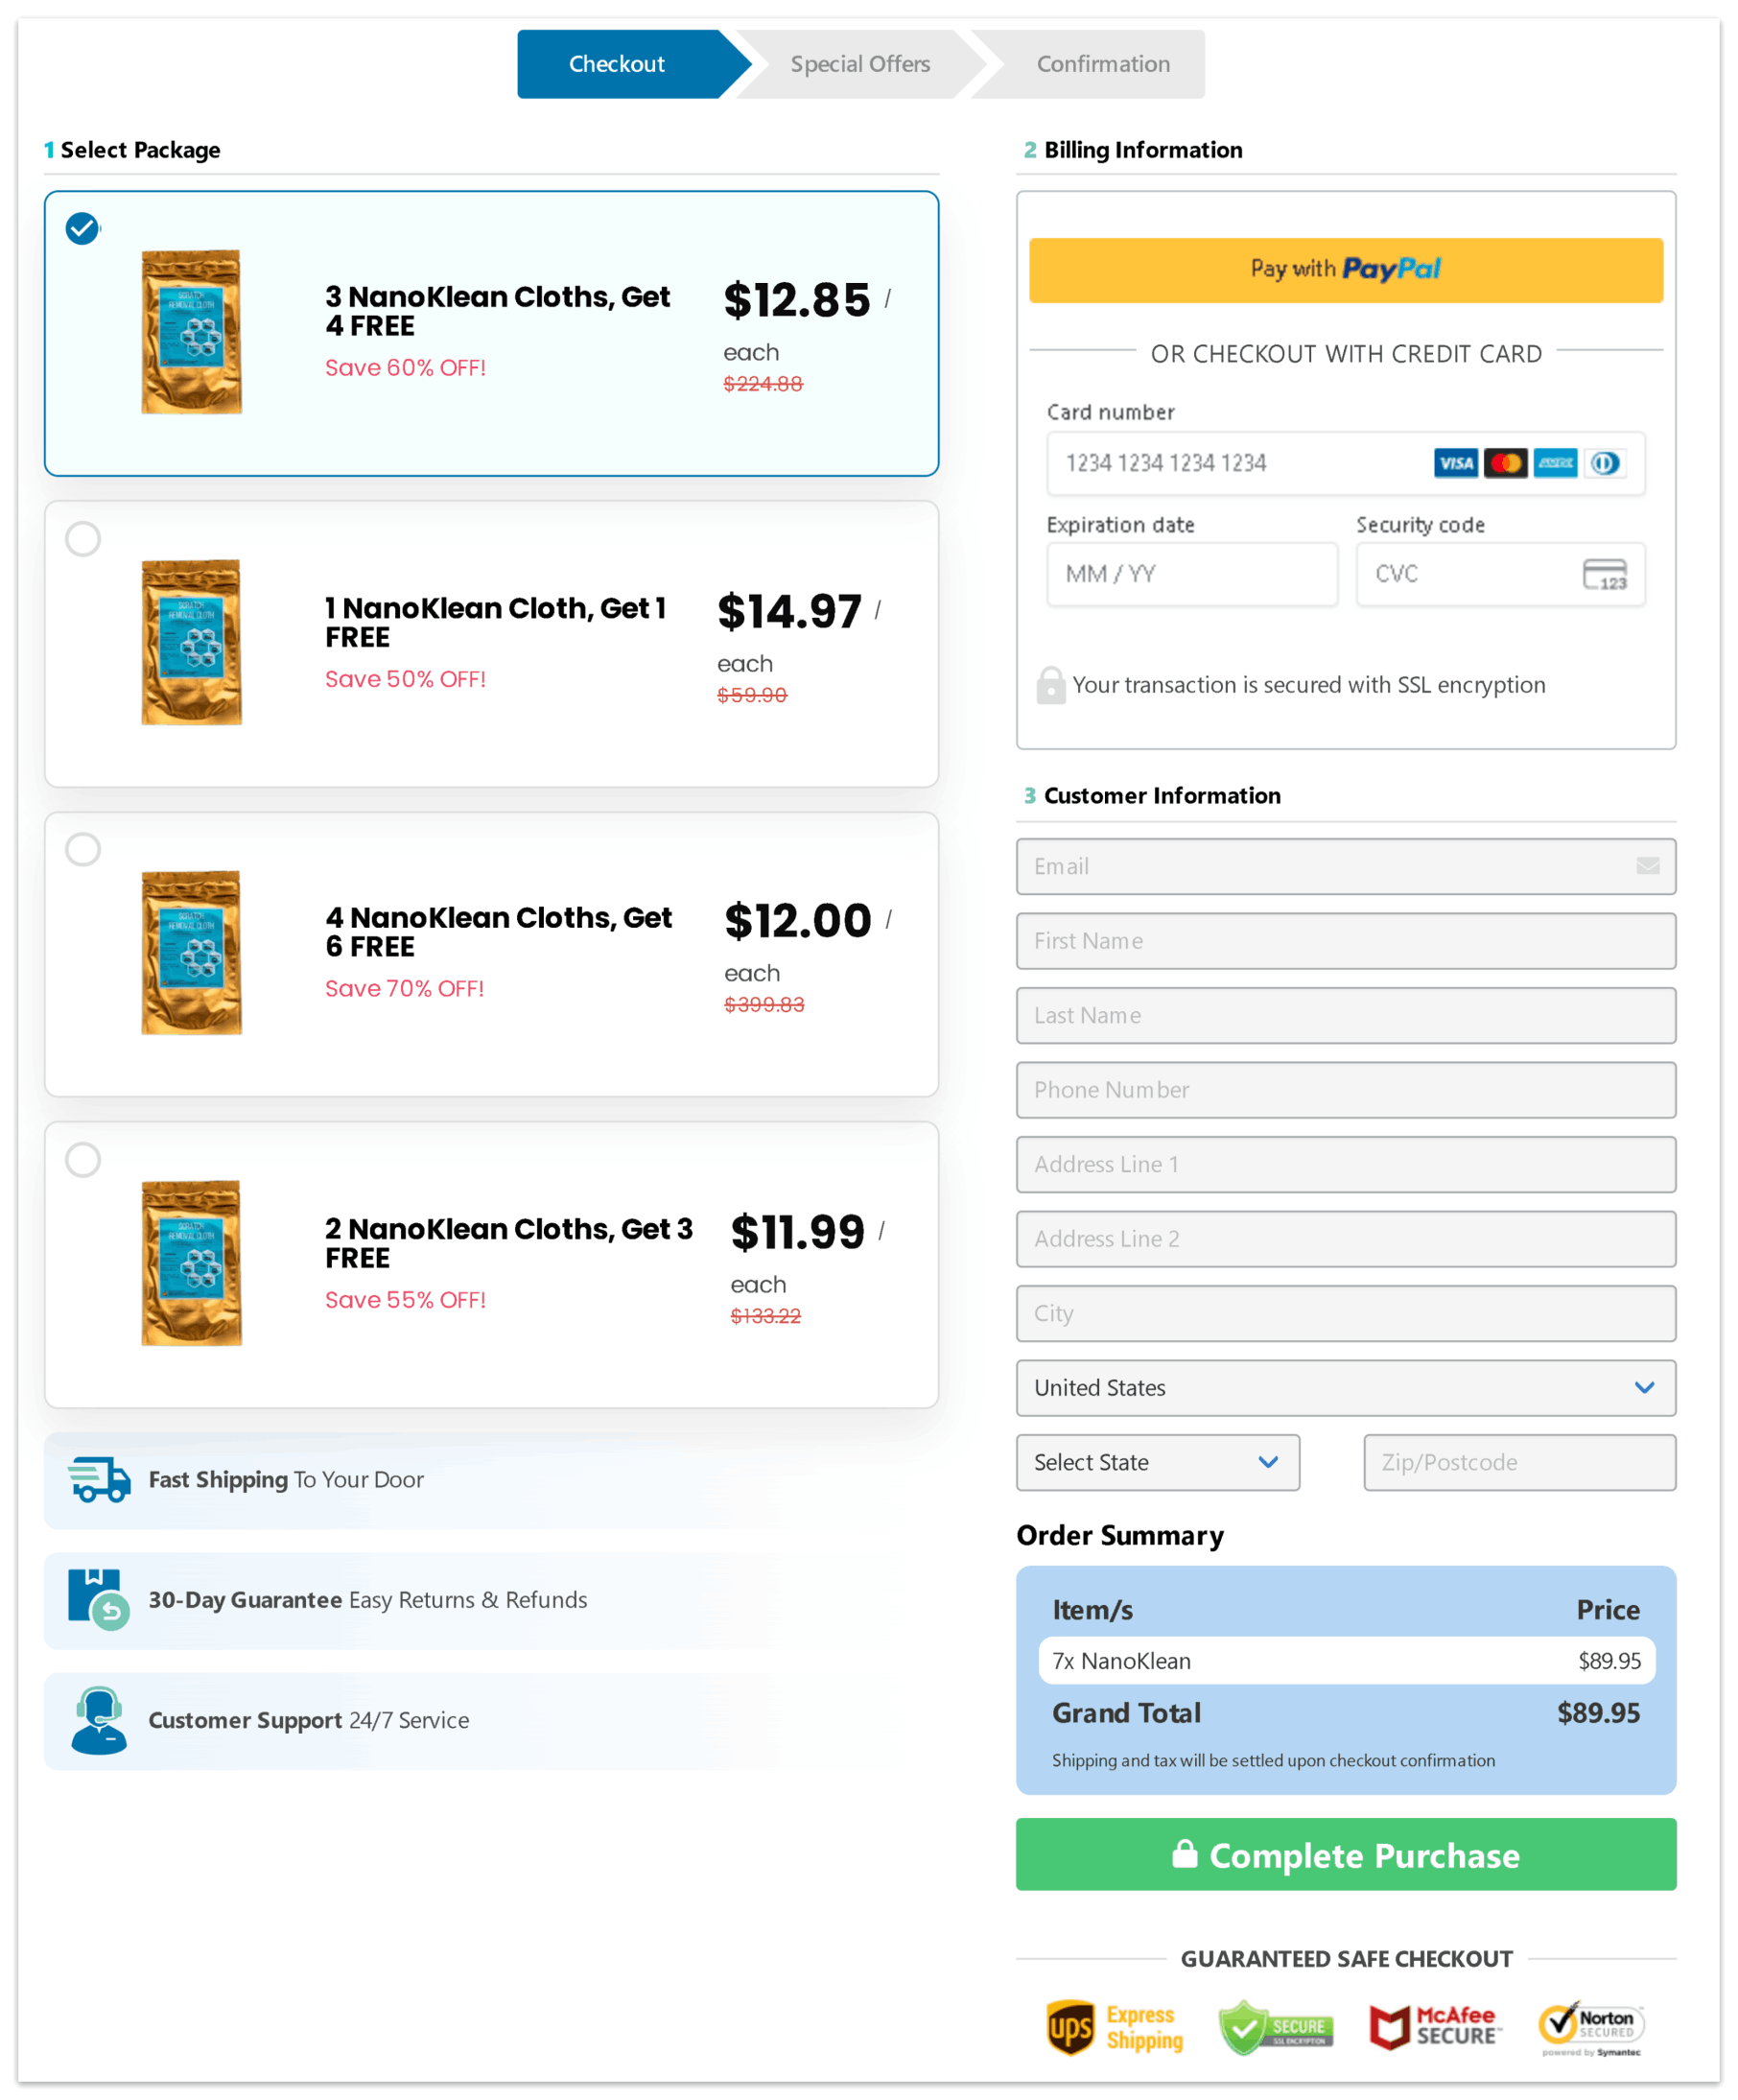Click the Complete Purchase button

coord(1345,1855)
